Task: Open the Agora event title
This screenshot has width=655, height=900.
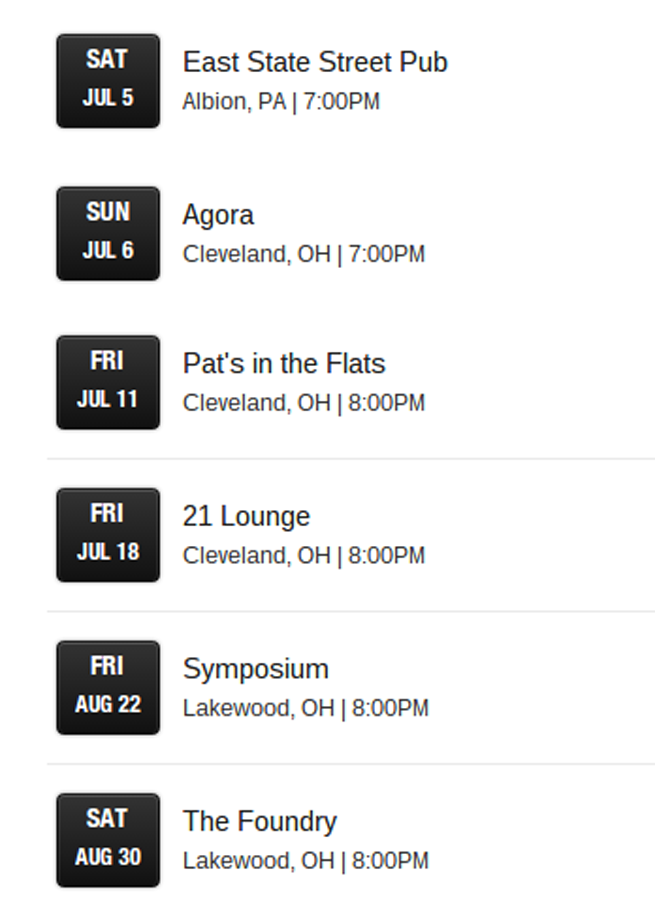Action: pos(218,215)
